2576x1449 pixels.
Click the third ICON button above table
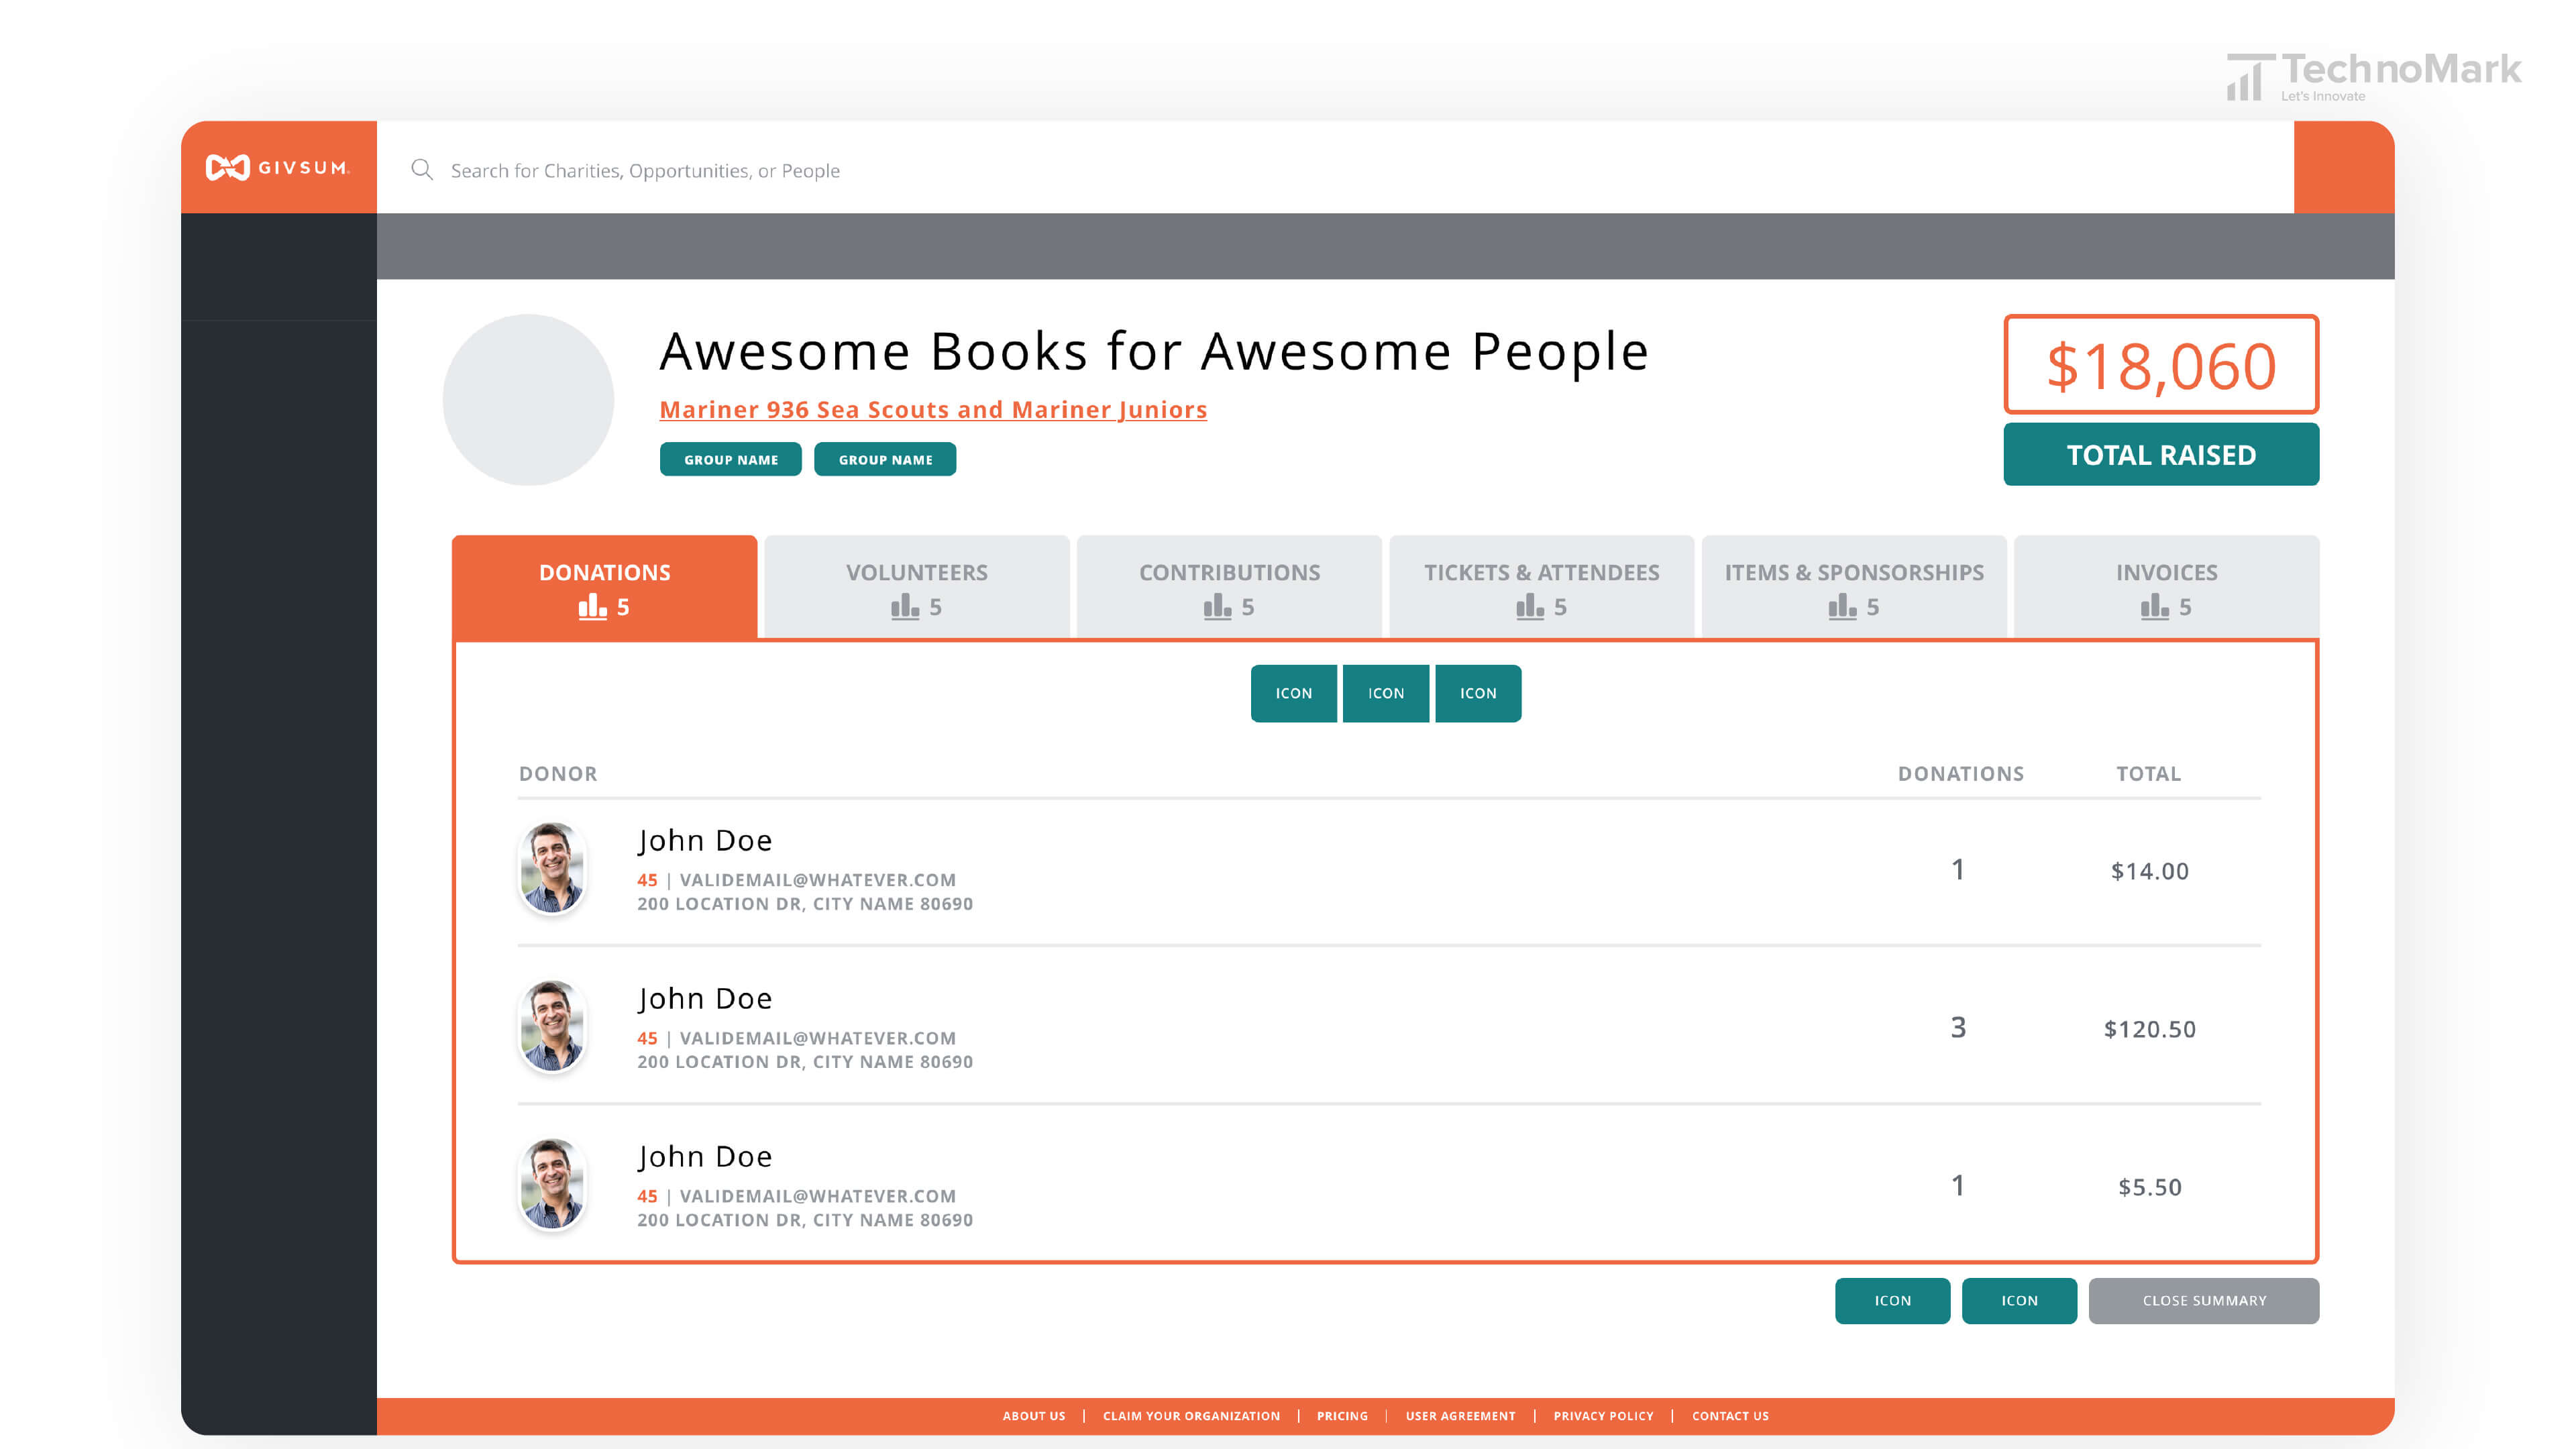[x=1478, y=693]
